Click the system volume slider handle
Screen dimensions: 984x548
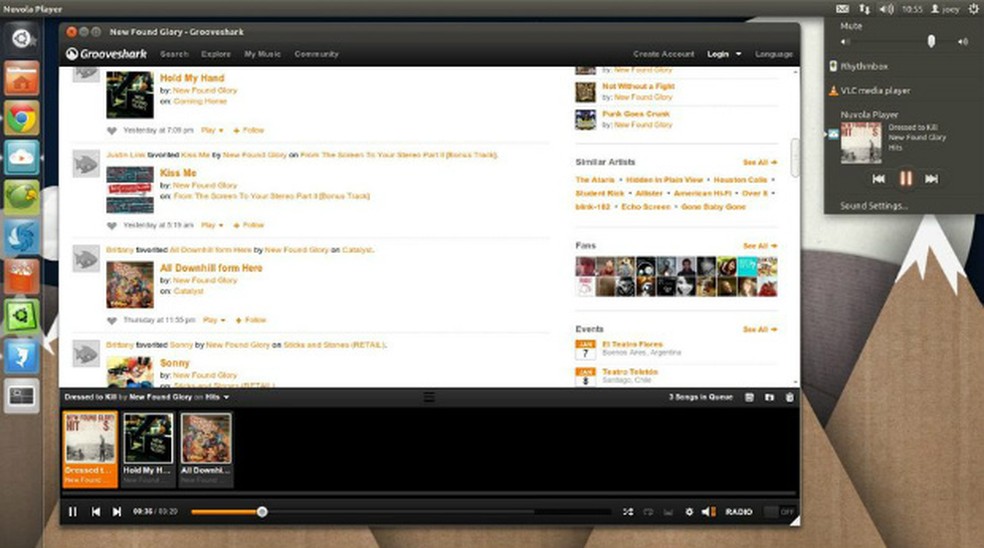(x=931, y=41)
